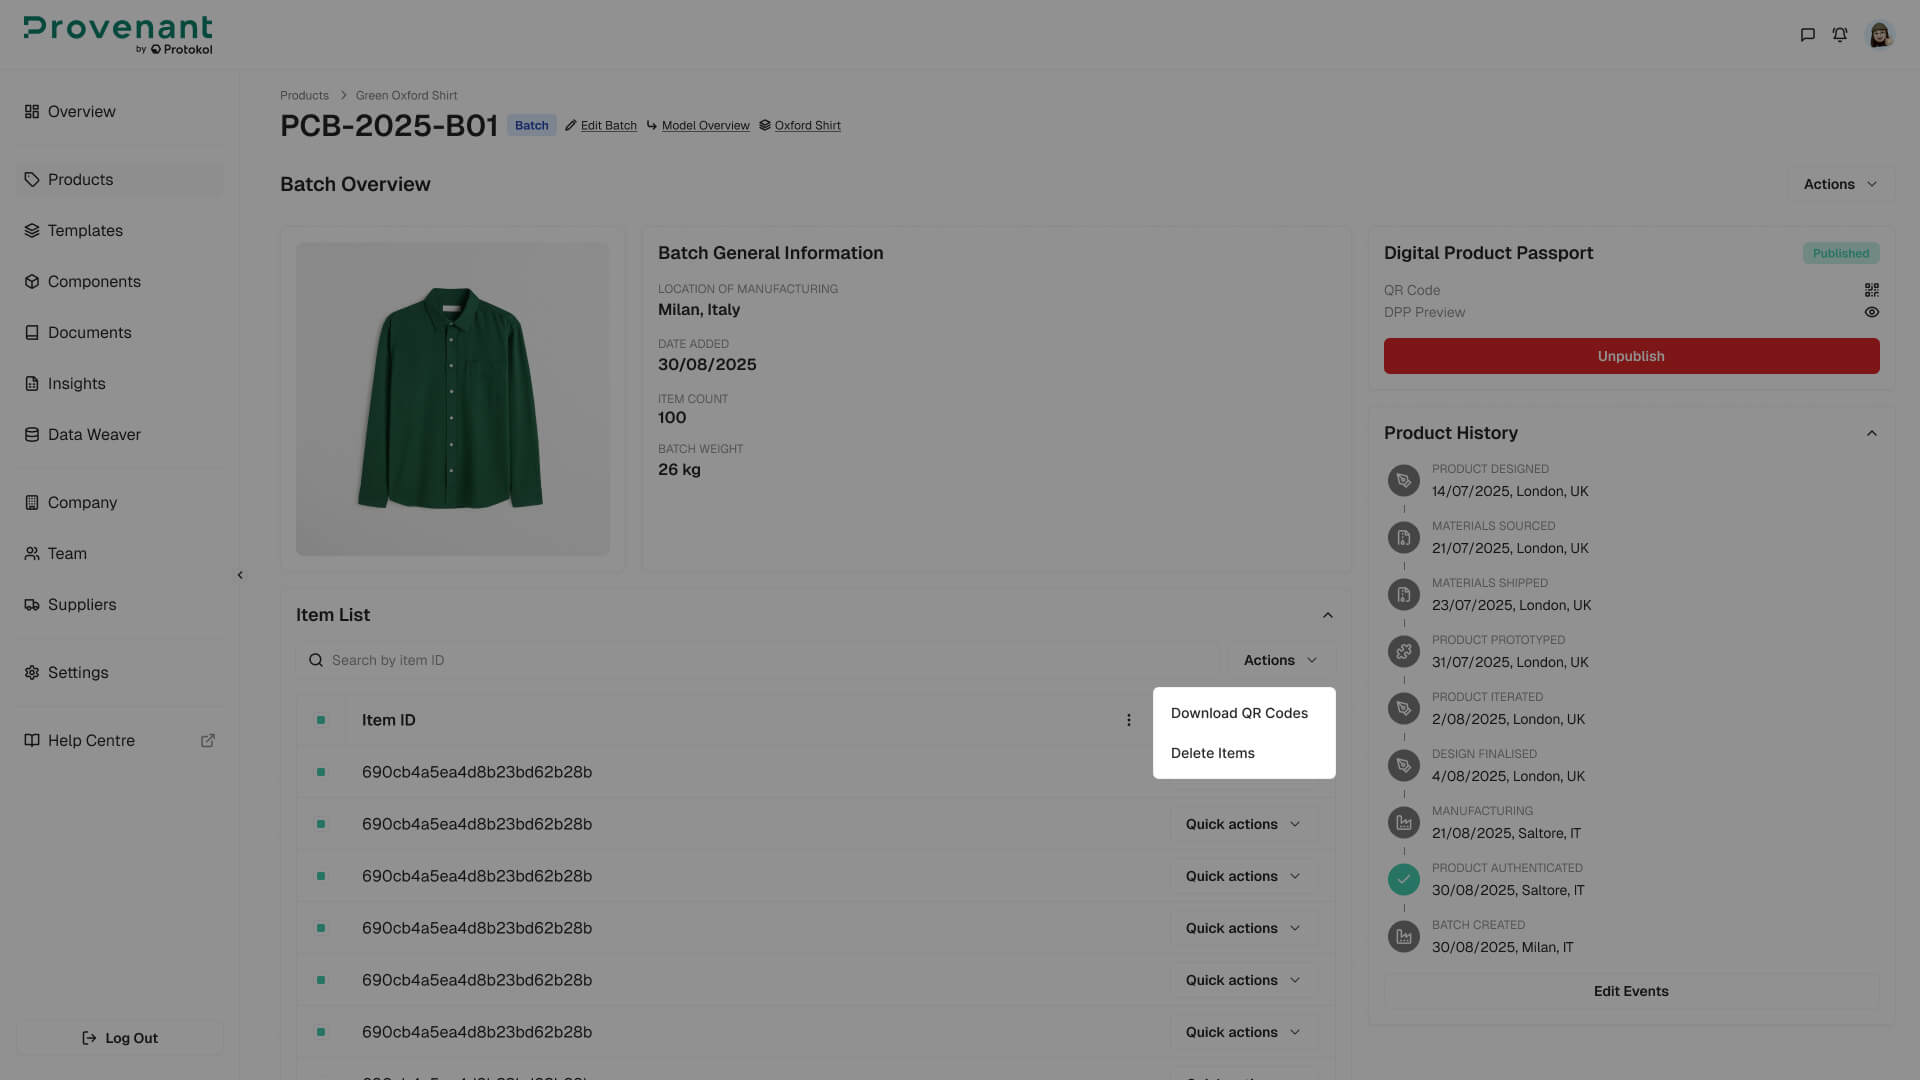Click the Materials Shipped history icon
This screenshot has width=1920, height=1080.
pos(1404,595)
